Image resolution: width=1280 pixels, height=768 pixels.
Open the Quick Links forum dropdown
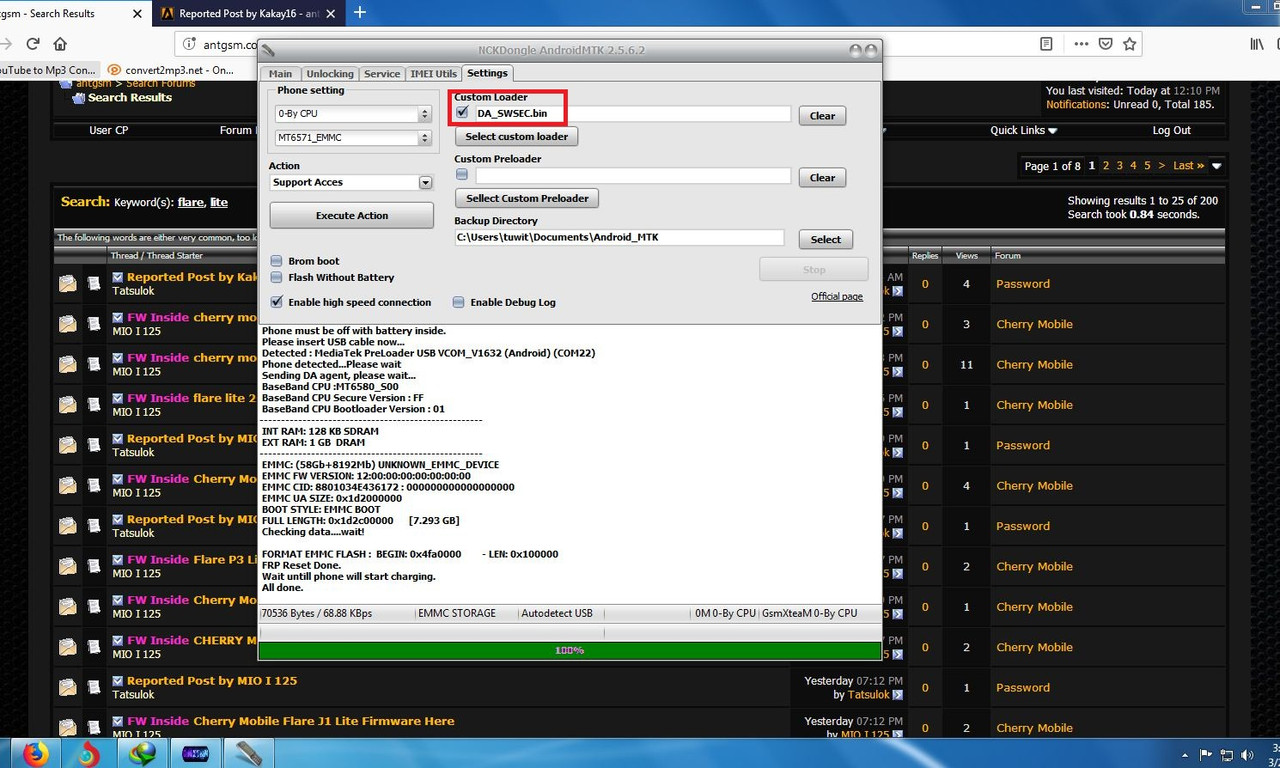point(1024,130)
